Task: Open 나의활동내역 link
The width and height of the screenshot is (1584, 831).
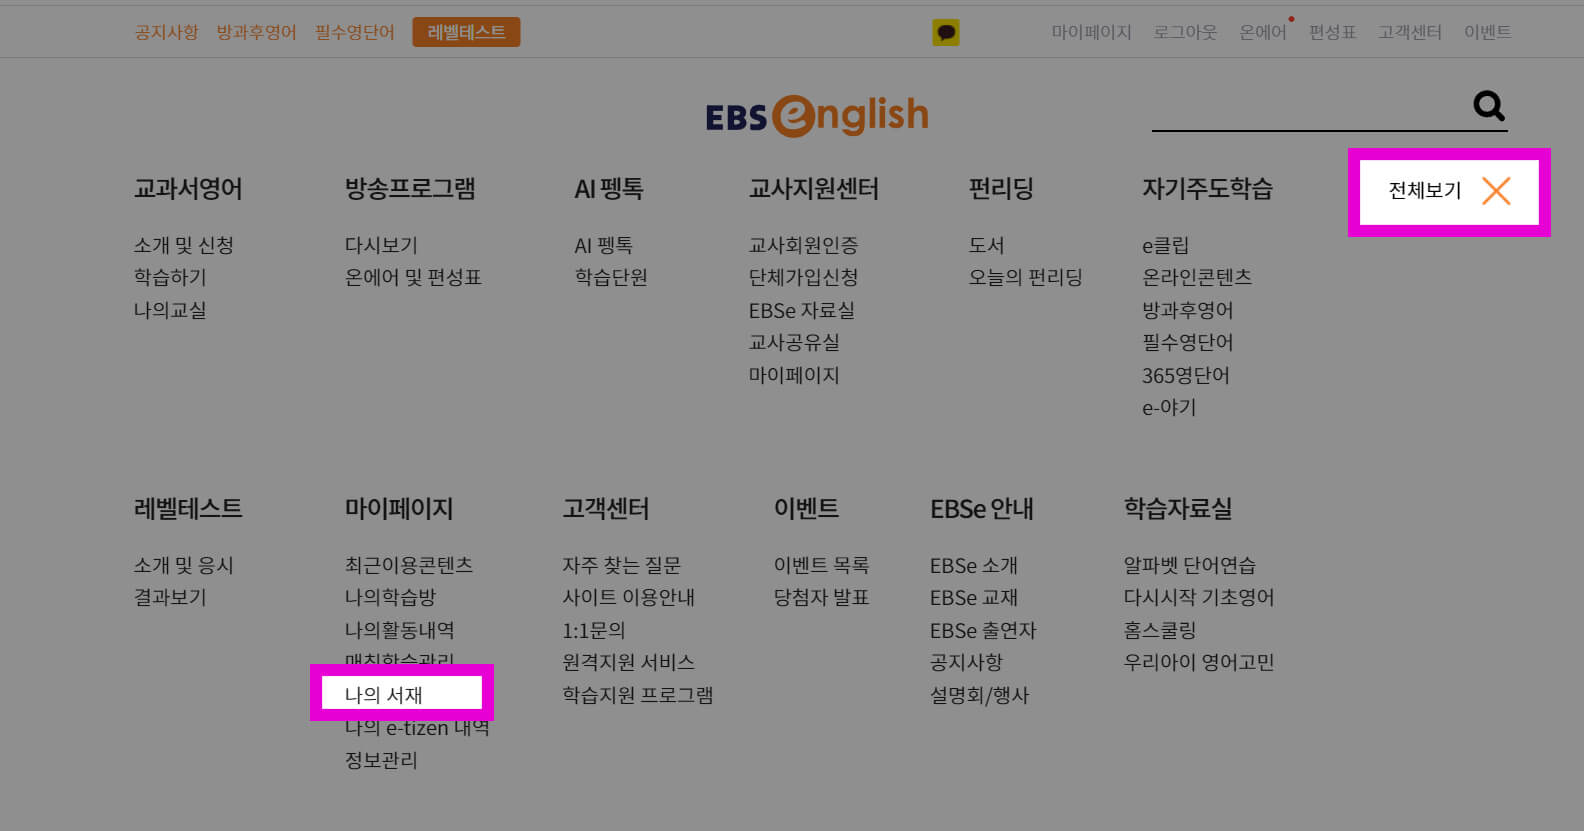Action: click(x=400, y=630)
